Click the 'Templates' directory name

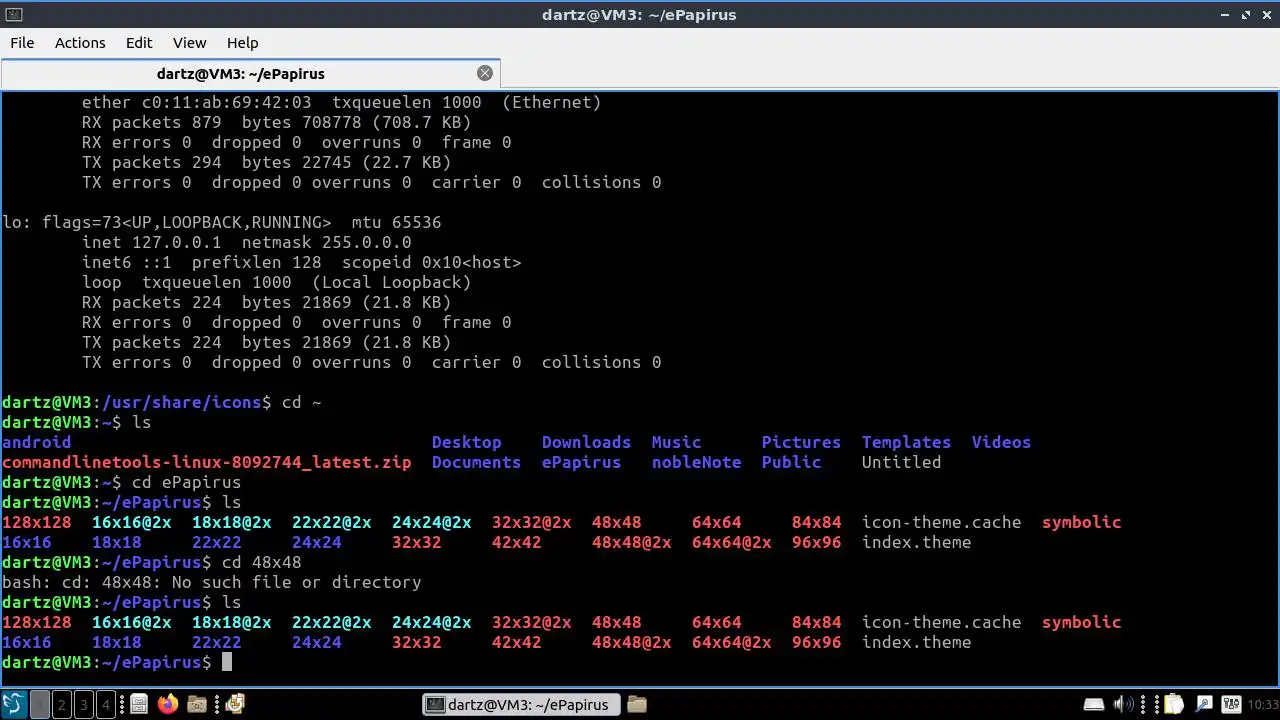(907, 442)
